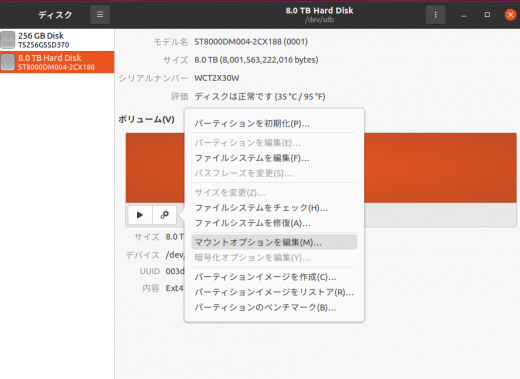The height and width of the screenshot is (379, 520).
Task: Click the TS256GSSD370 label in the sidebar
Action: click(44, 45)
